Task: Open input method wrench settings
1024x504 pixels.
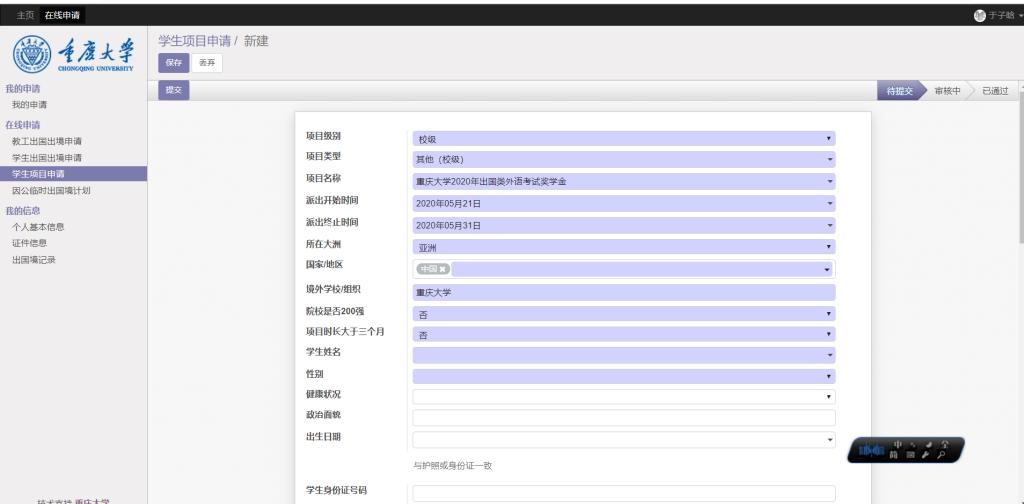Action: 926,455
